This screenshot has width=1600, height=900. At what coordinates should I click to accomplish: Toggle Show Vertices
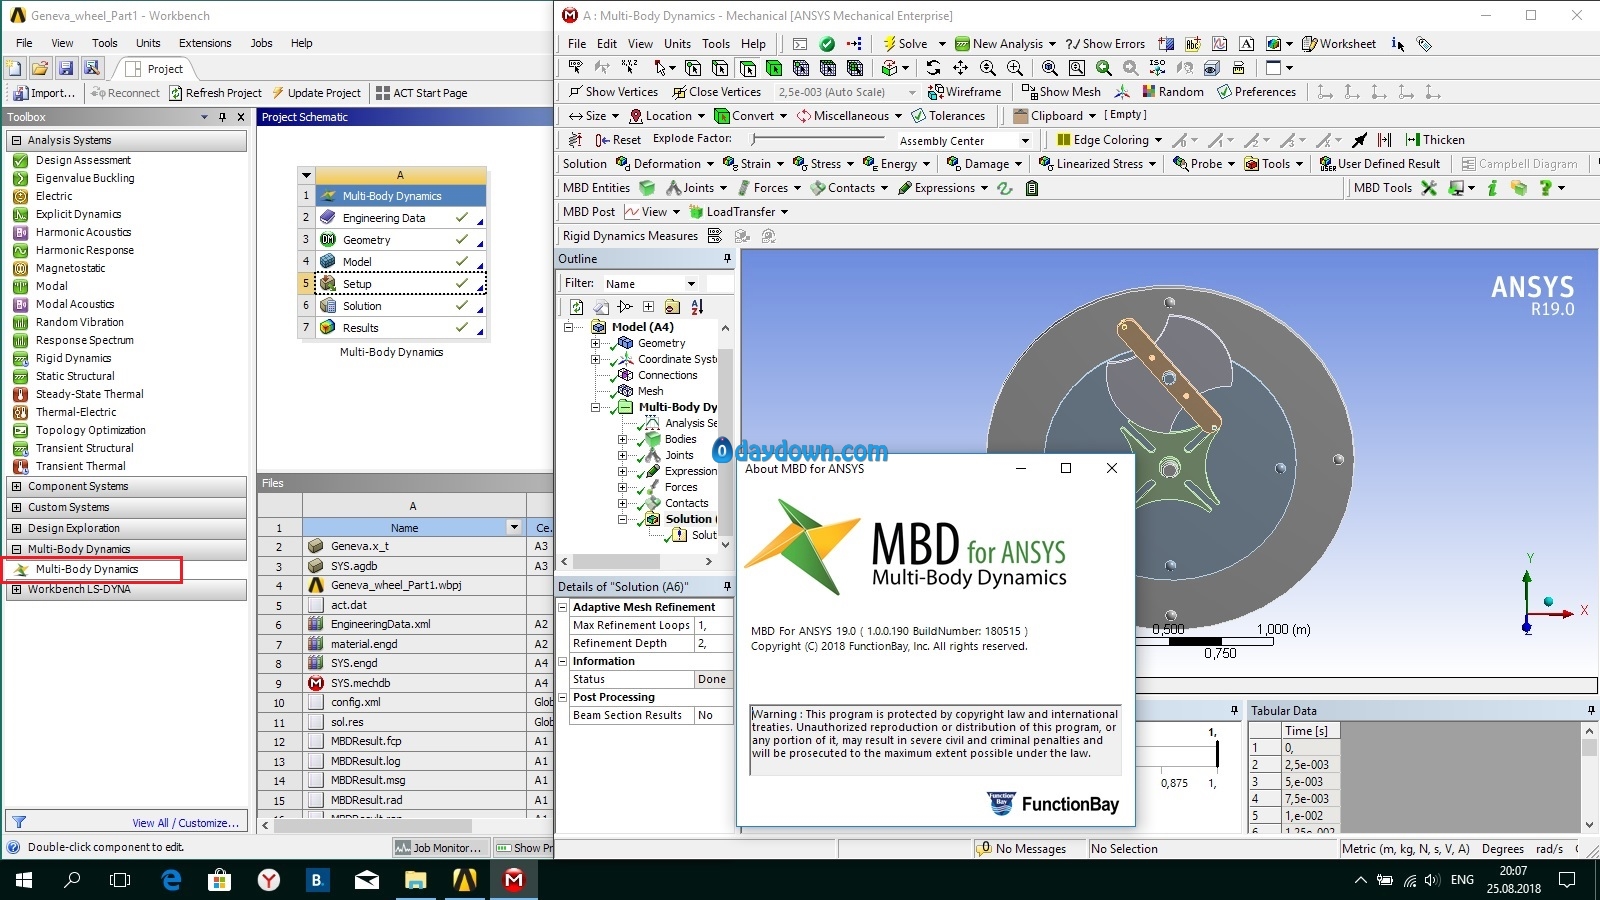point(613,92)
